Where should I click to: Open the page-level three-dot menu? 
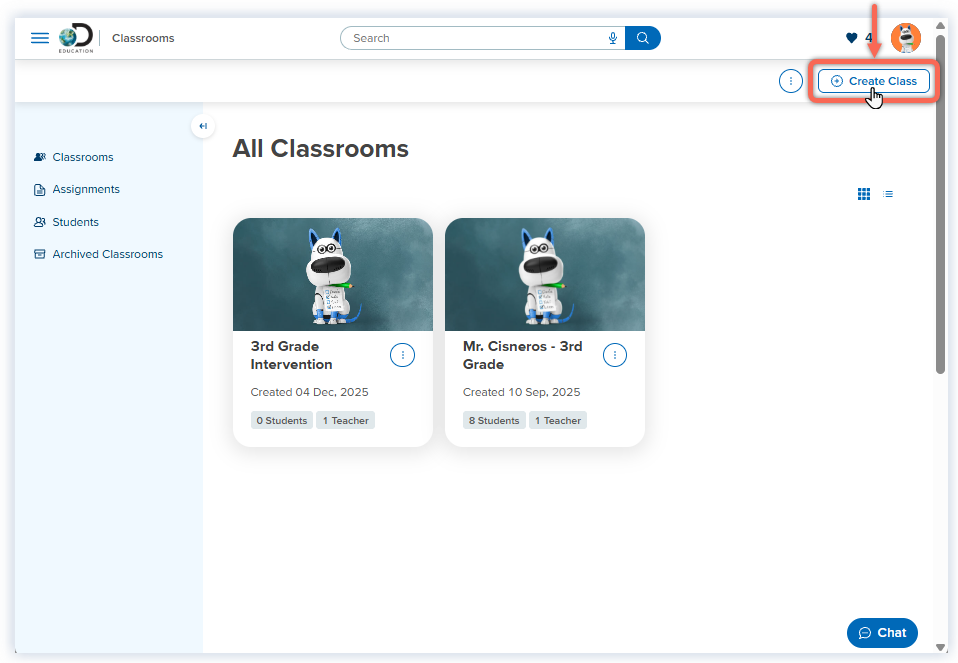click(790, 81)
